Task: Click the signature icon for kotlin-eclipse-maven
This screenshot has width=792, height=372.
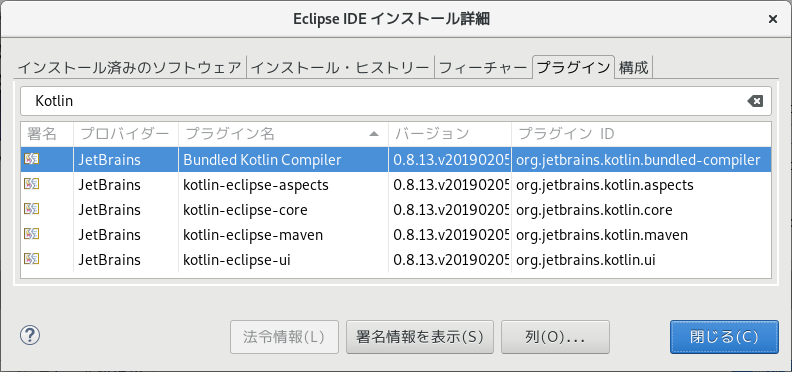Action: coord(32,234)
